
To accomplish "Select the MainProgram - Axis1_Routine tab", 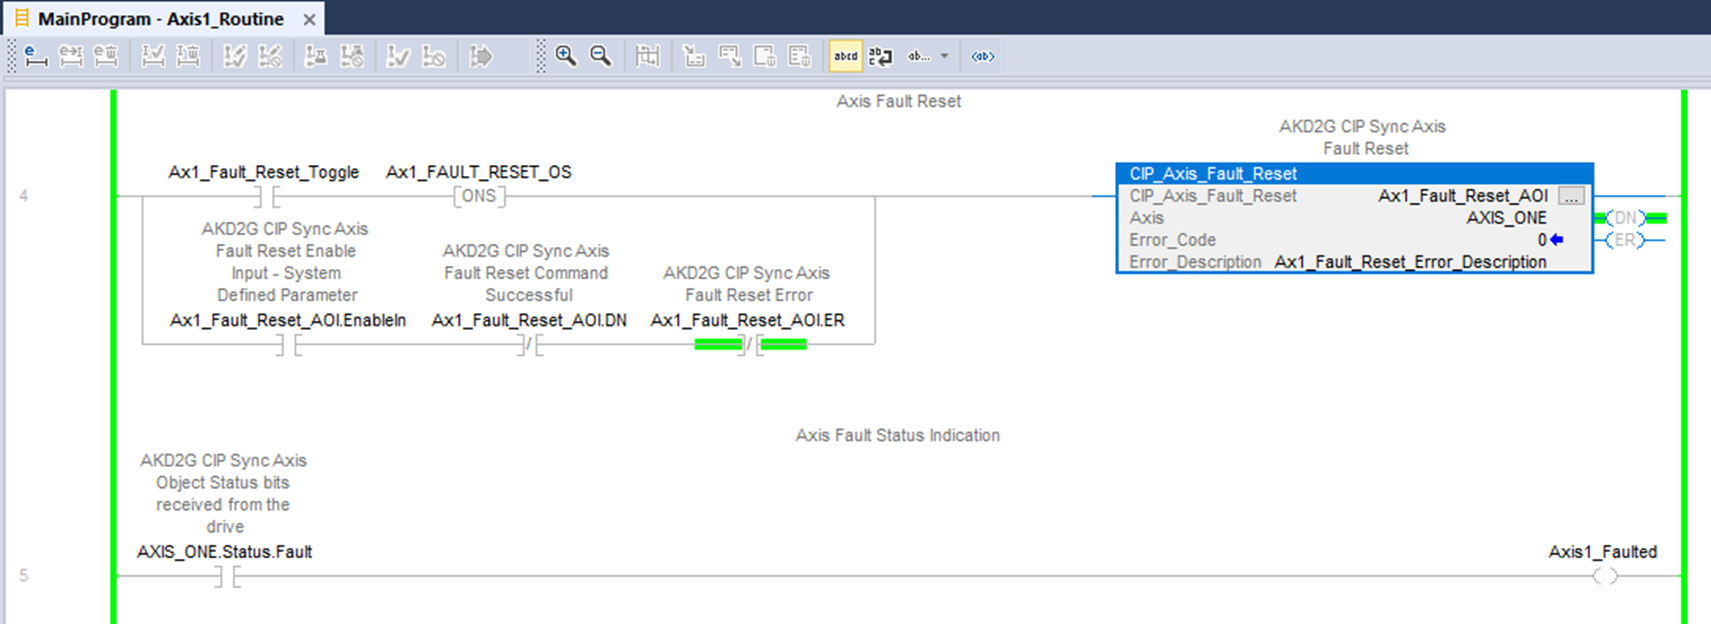I will point(161,19).
